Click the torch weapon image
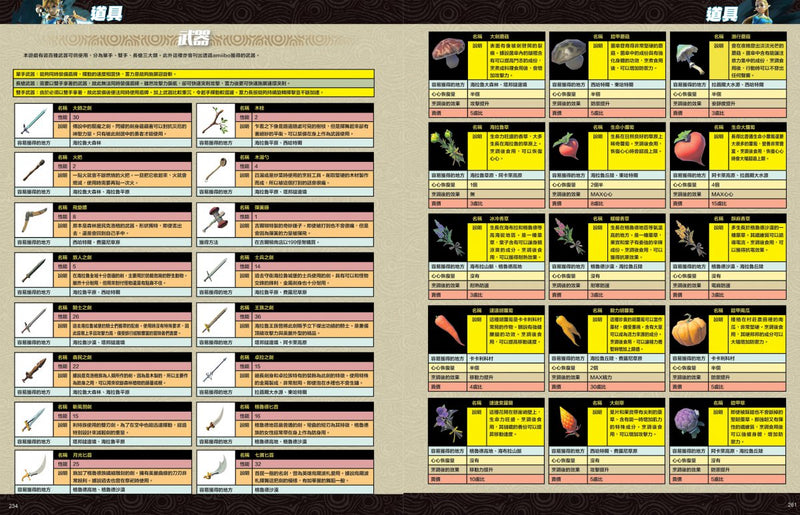The height and width of the screenshot is (515, 800). click(x=34, y=170)
